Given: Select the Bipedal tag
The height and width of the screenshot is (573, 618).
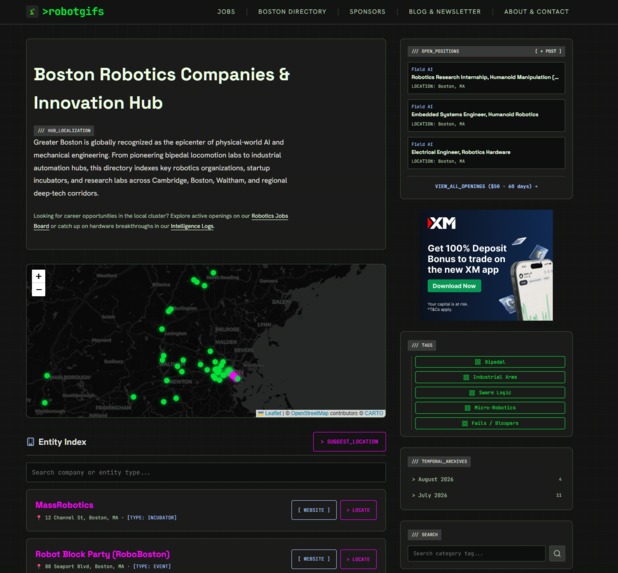Looking at the screenshot, I should [x=490, y=362].
